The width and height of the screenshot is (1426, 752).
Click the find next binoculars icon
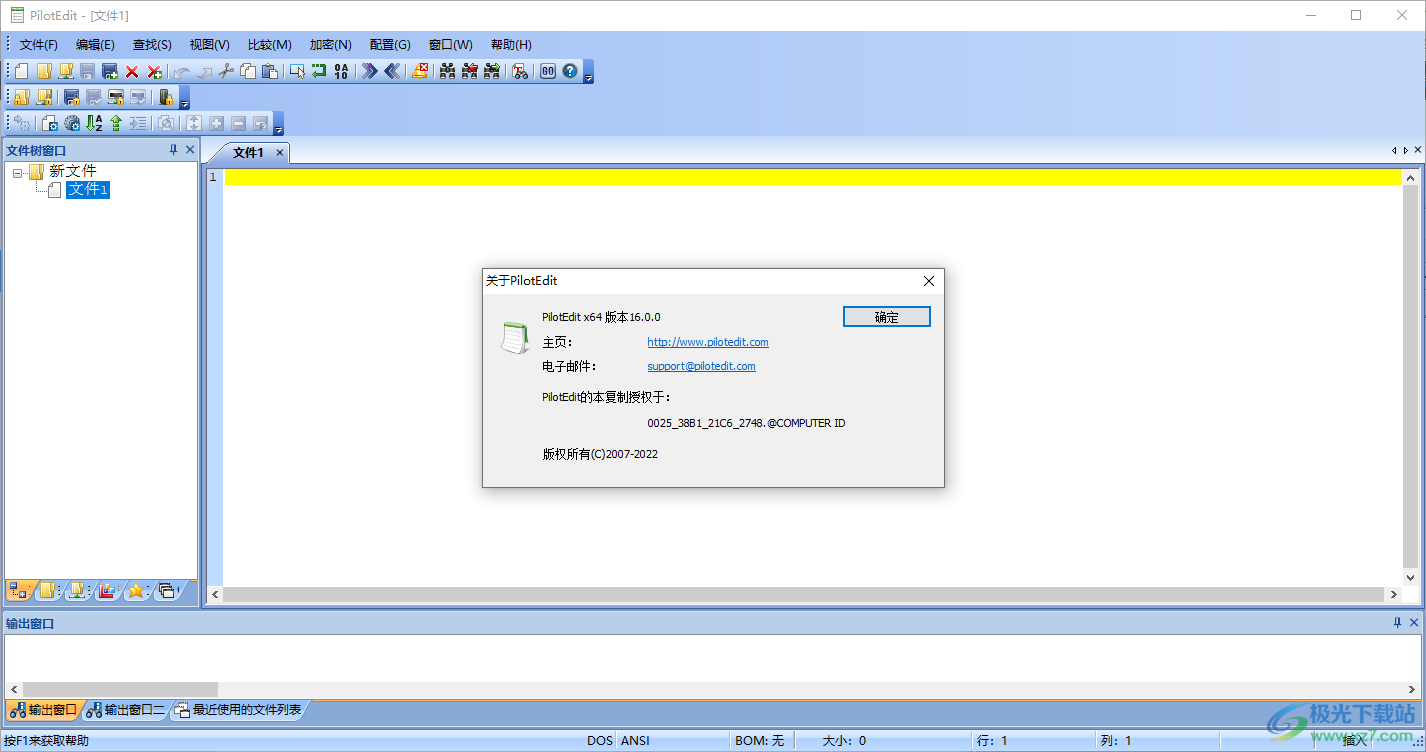[492, 71]
